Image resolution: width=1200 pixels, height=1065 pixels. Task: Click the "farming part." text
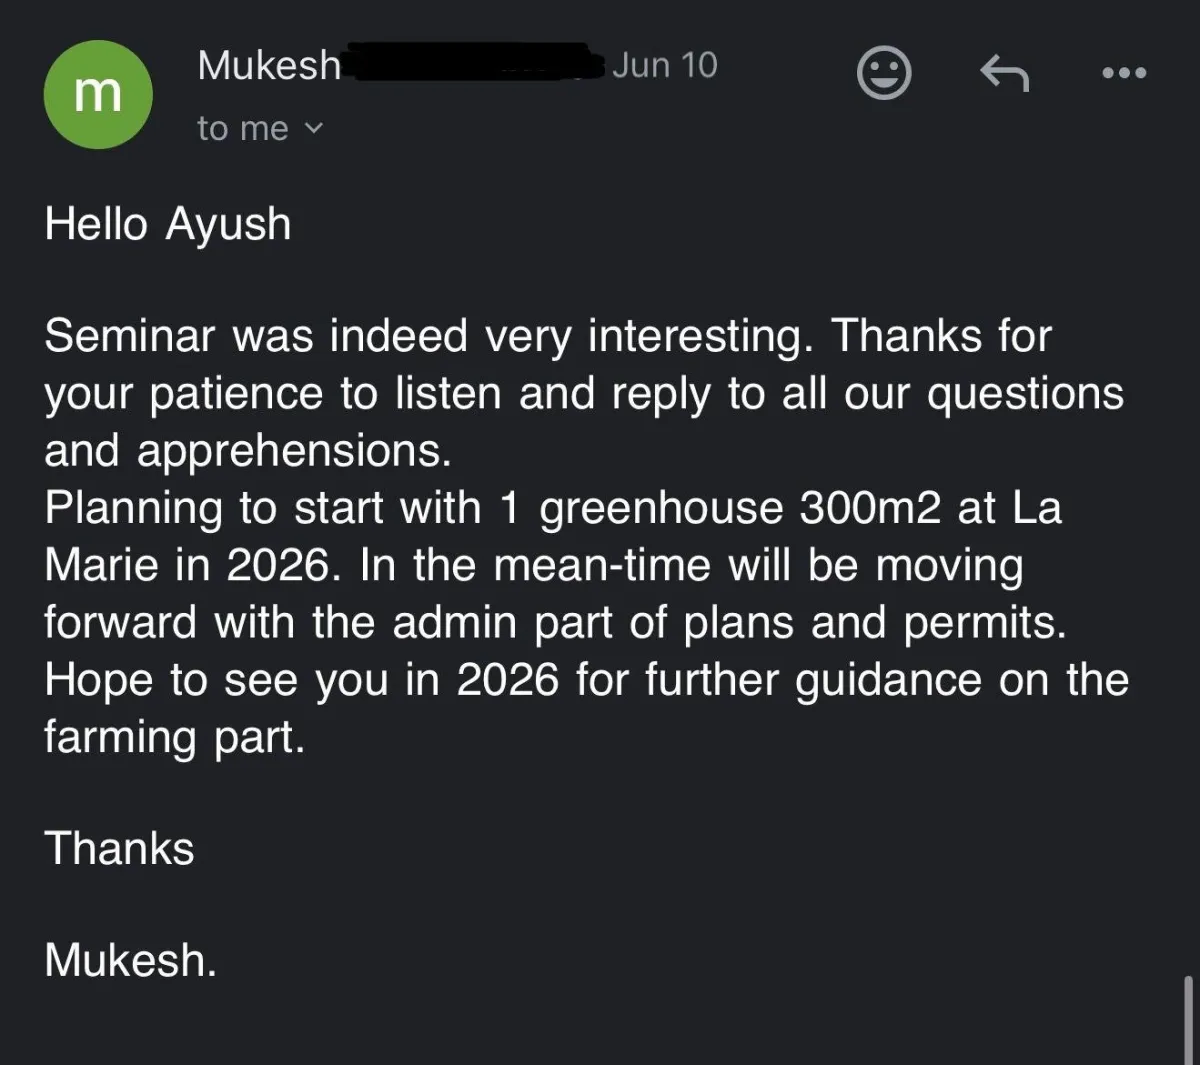pos(174,738)
